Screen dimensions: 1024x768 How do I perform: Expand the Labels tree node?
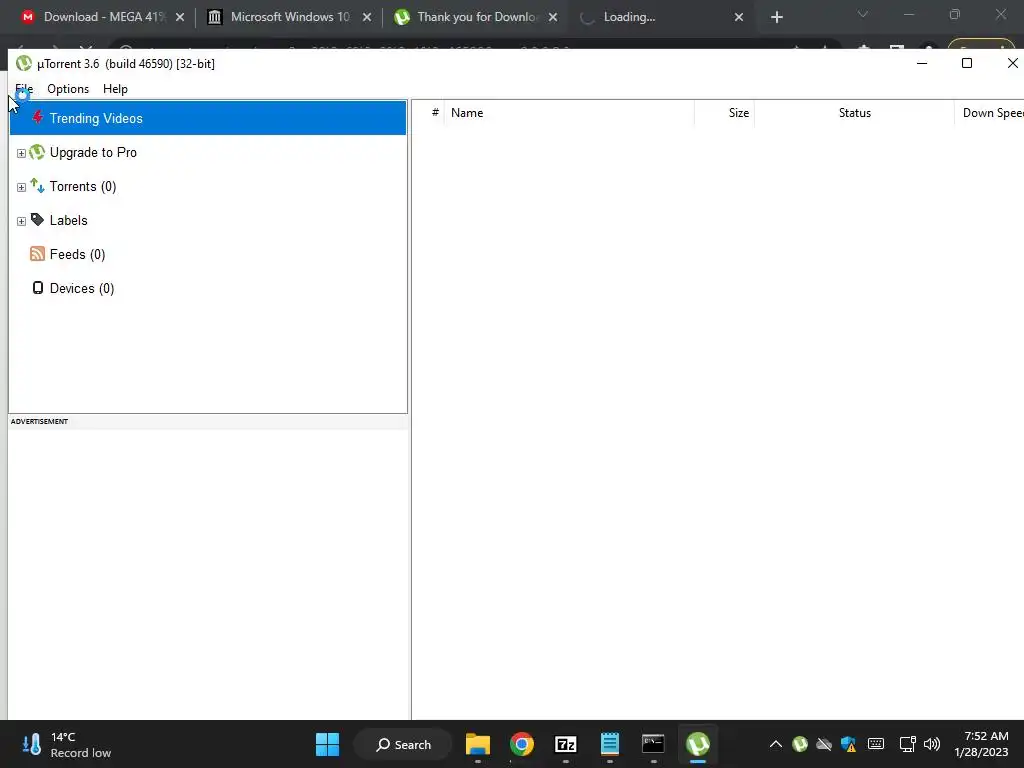click(21, 221)
